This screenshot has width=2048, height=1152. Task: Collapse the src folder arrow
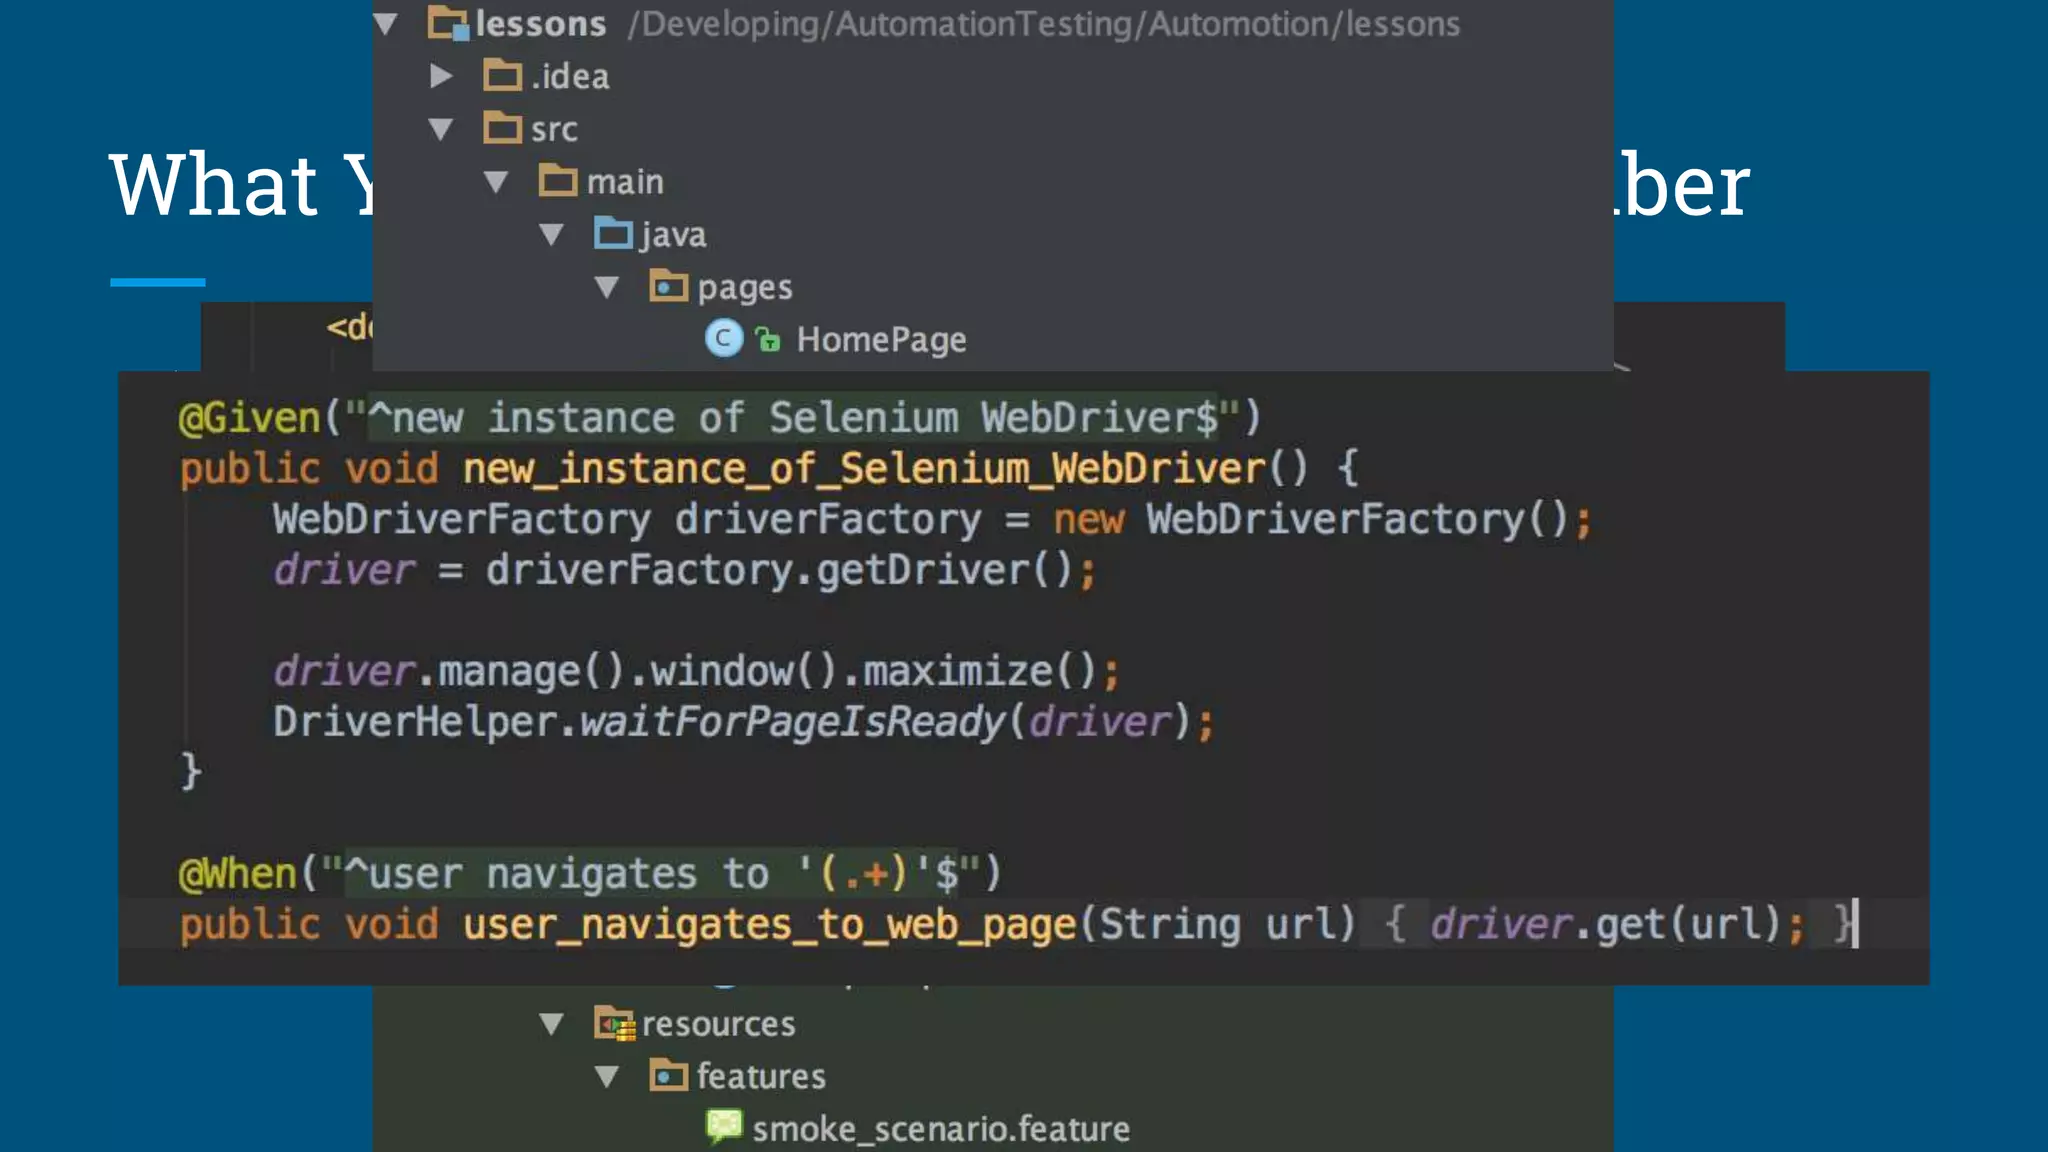(440, 128)
